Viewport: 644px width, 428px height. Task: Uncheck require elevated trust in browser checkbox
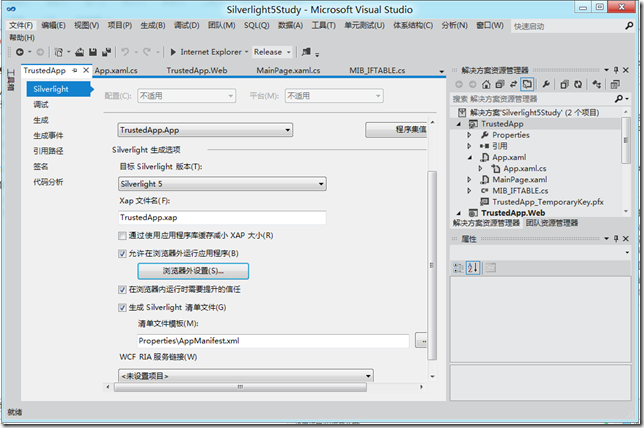click(122, 290)
